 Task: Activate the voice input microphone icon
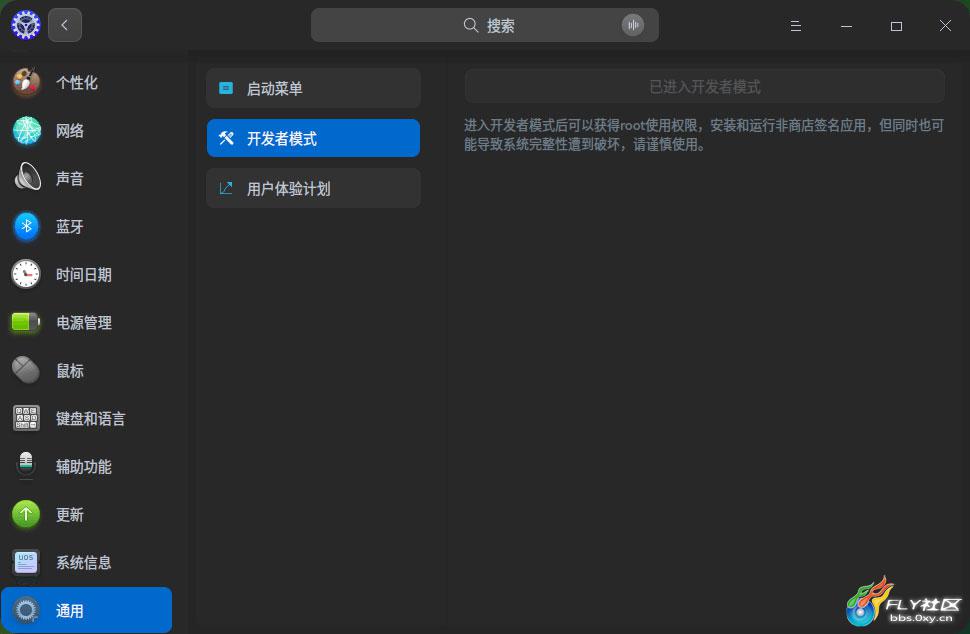tap(632, 25)
